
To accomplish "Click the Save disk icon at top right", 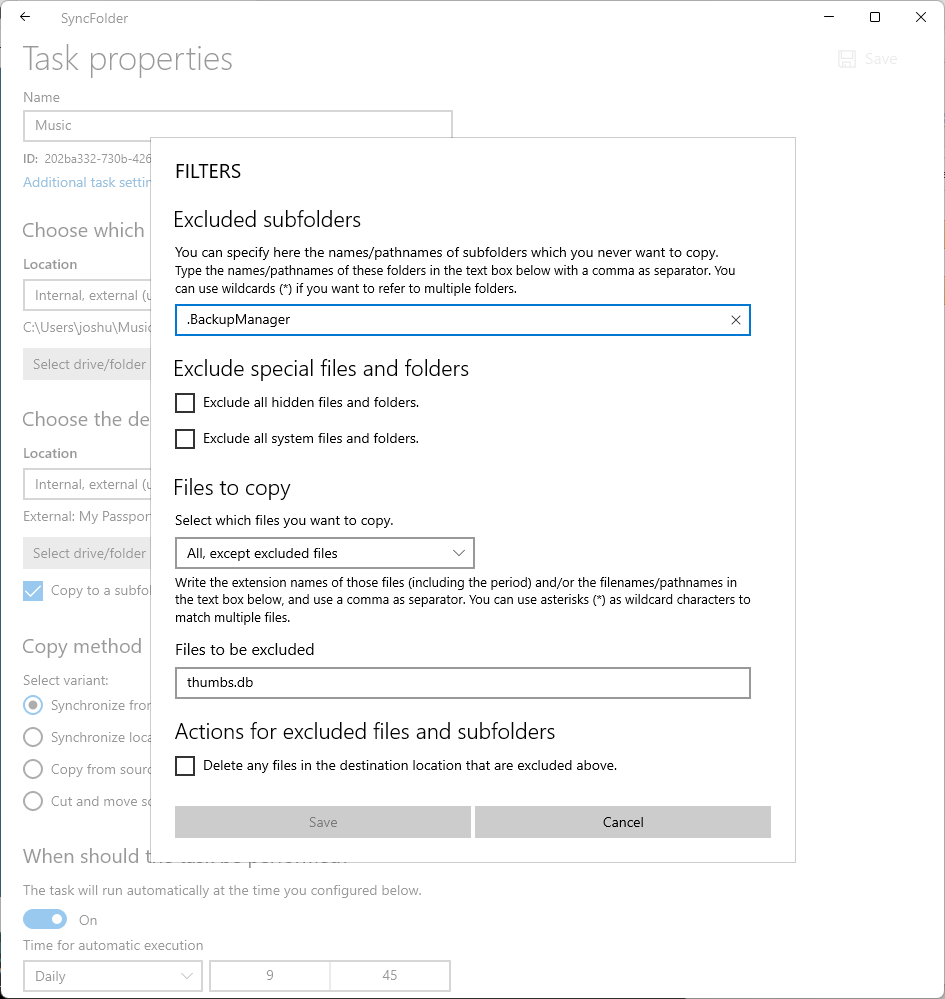I will [x=848, y=59].
